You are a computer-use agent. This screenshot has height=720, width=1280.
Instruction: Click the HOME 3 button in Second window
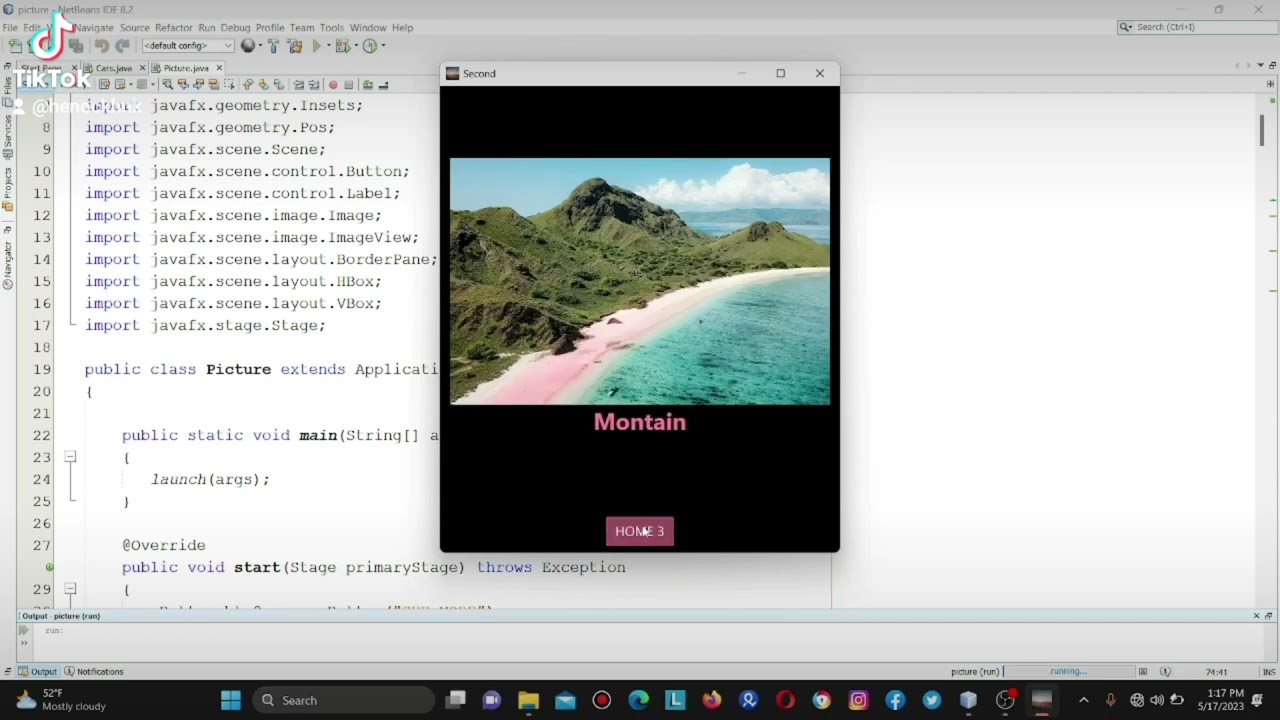pyautogui.click(x=640, y=531)
